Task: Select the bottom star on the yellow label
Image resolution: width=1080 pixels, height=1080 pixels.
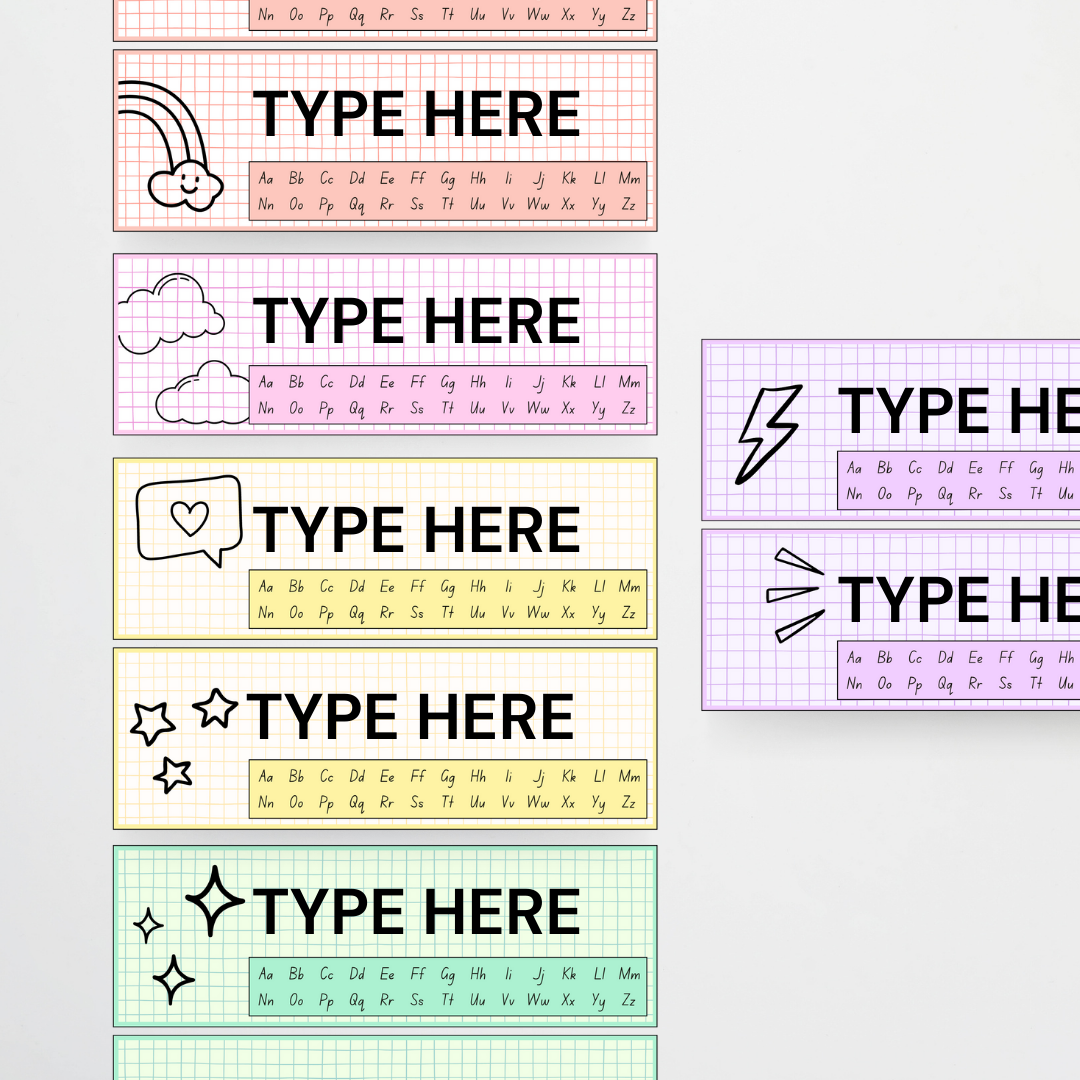Action: tap(173, 773)
